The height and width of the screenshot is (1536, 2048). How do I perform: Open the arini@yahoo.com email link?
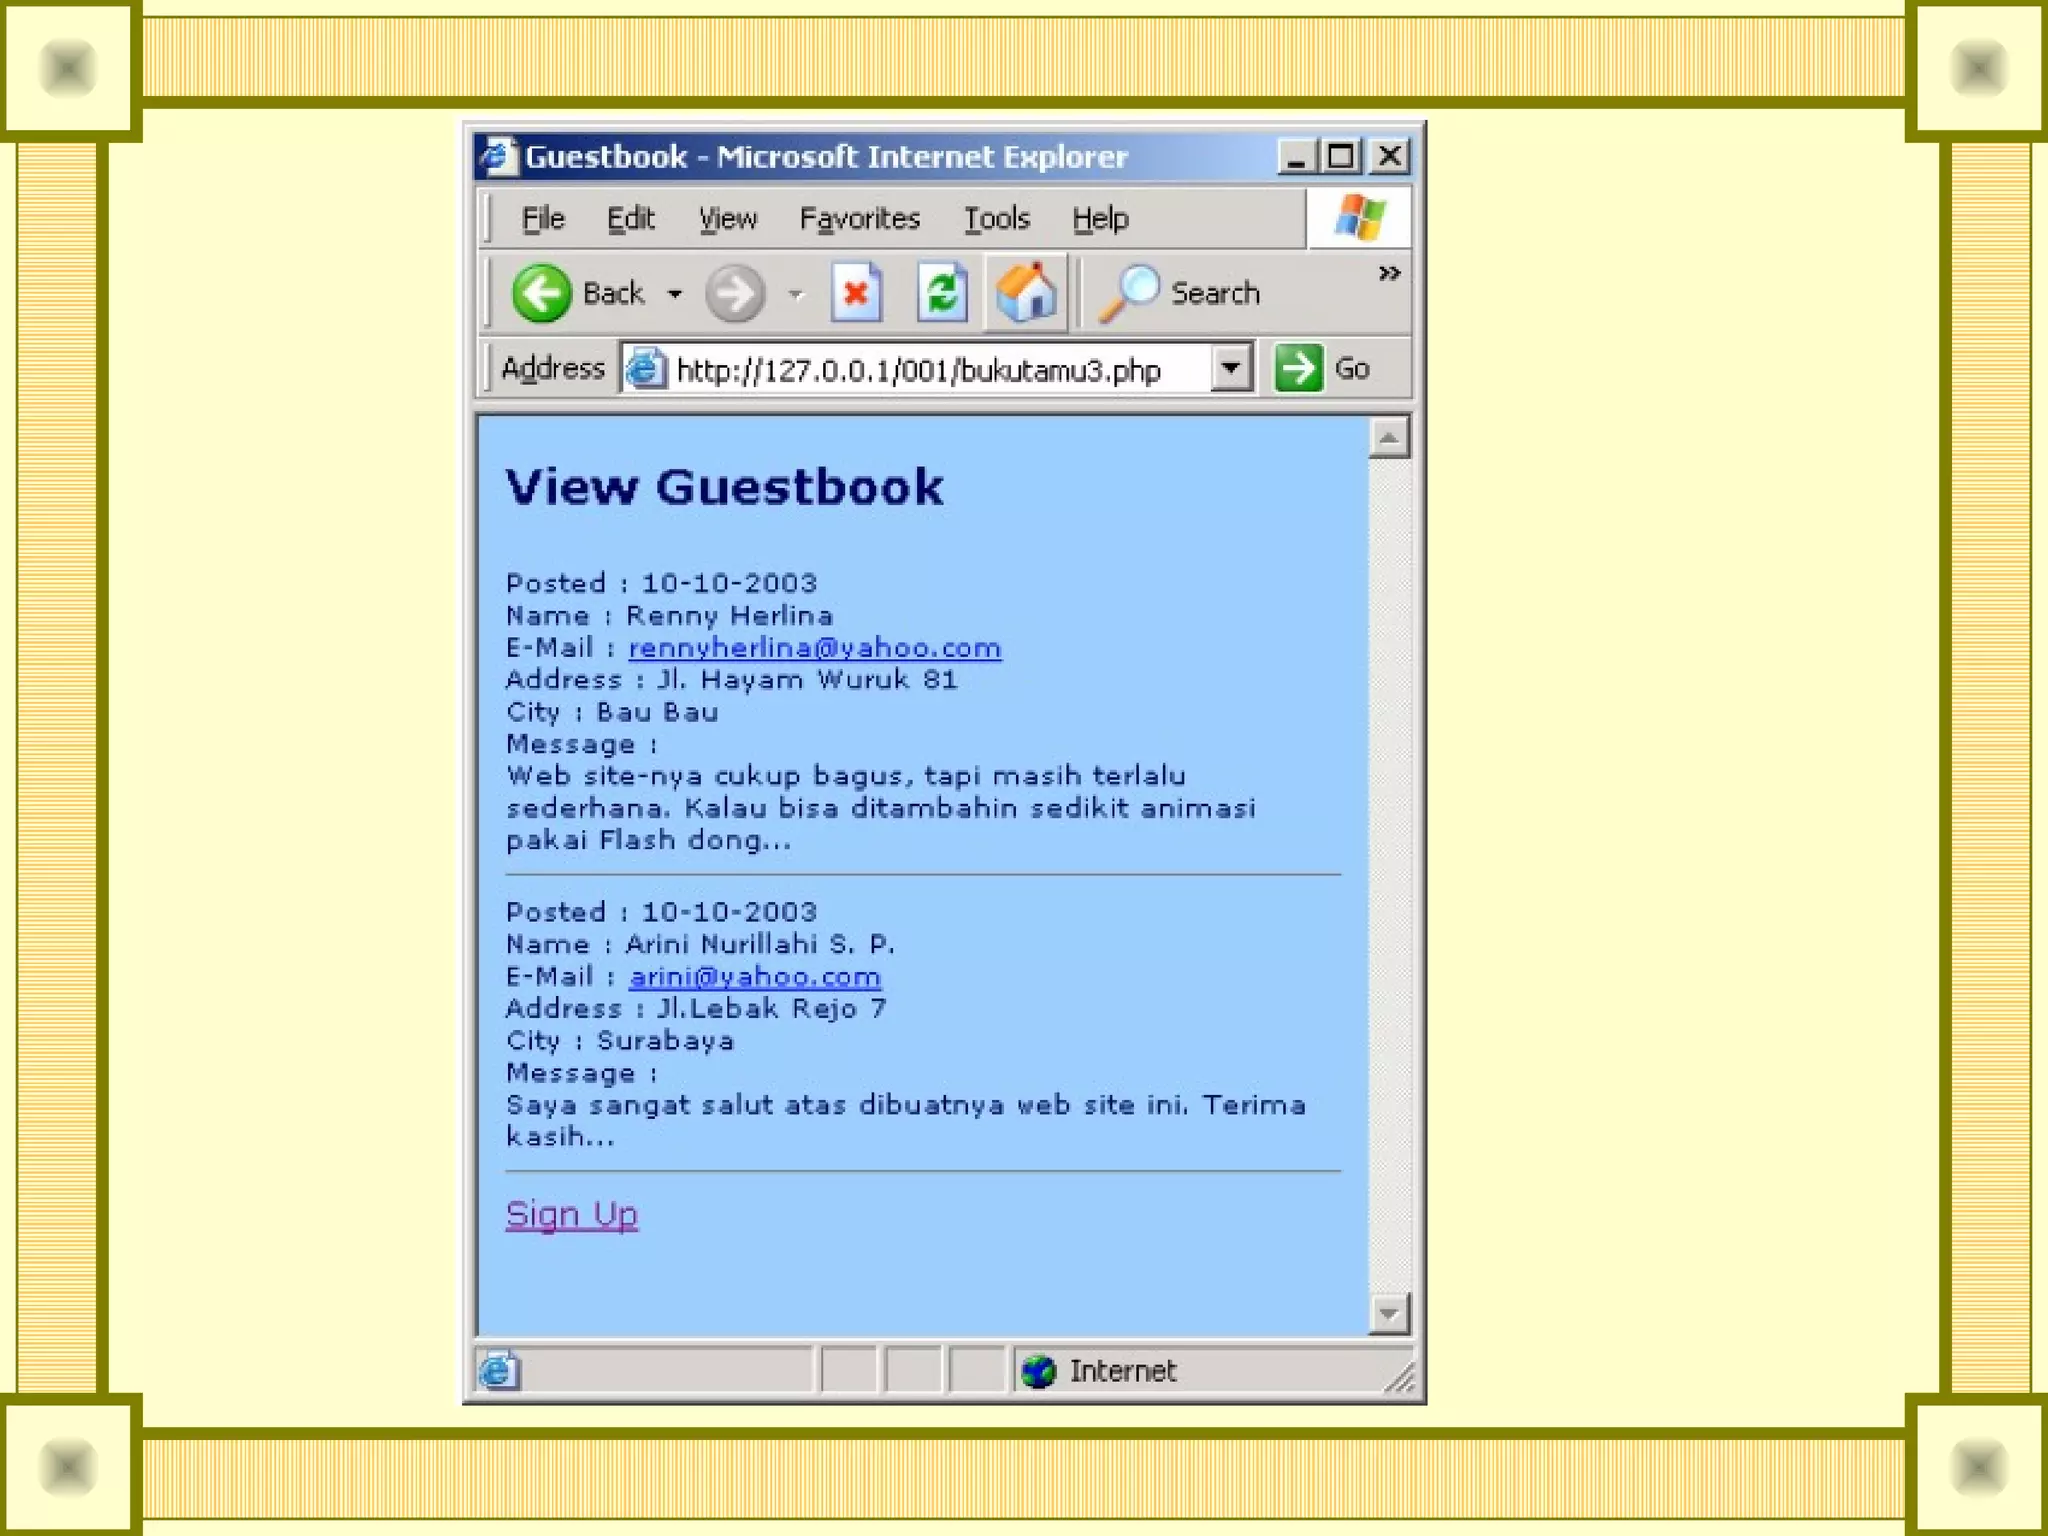755,977
